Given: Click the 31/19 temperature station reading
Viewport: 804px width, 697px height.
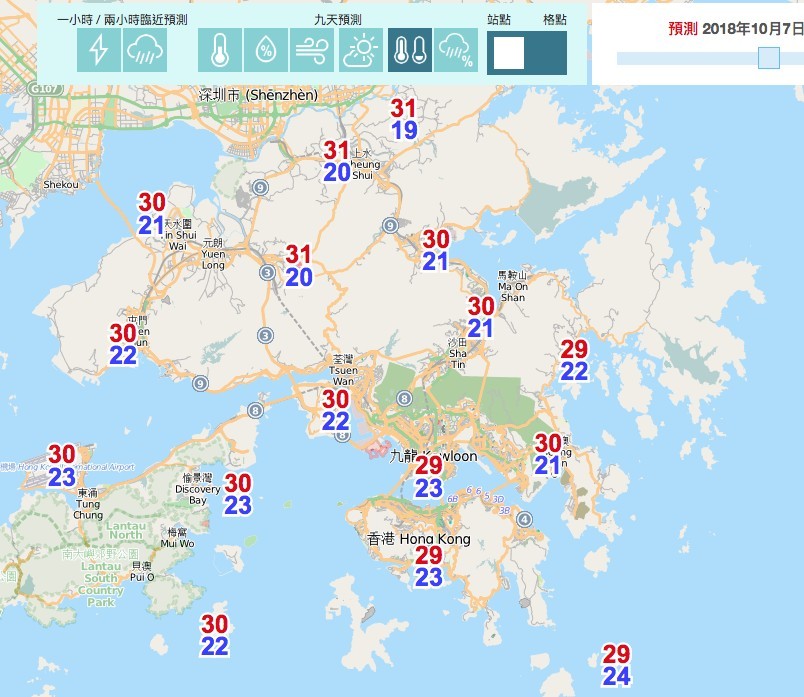Looking at the screenshot, I should click(404, 119).
